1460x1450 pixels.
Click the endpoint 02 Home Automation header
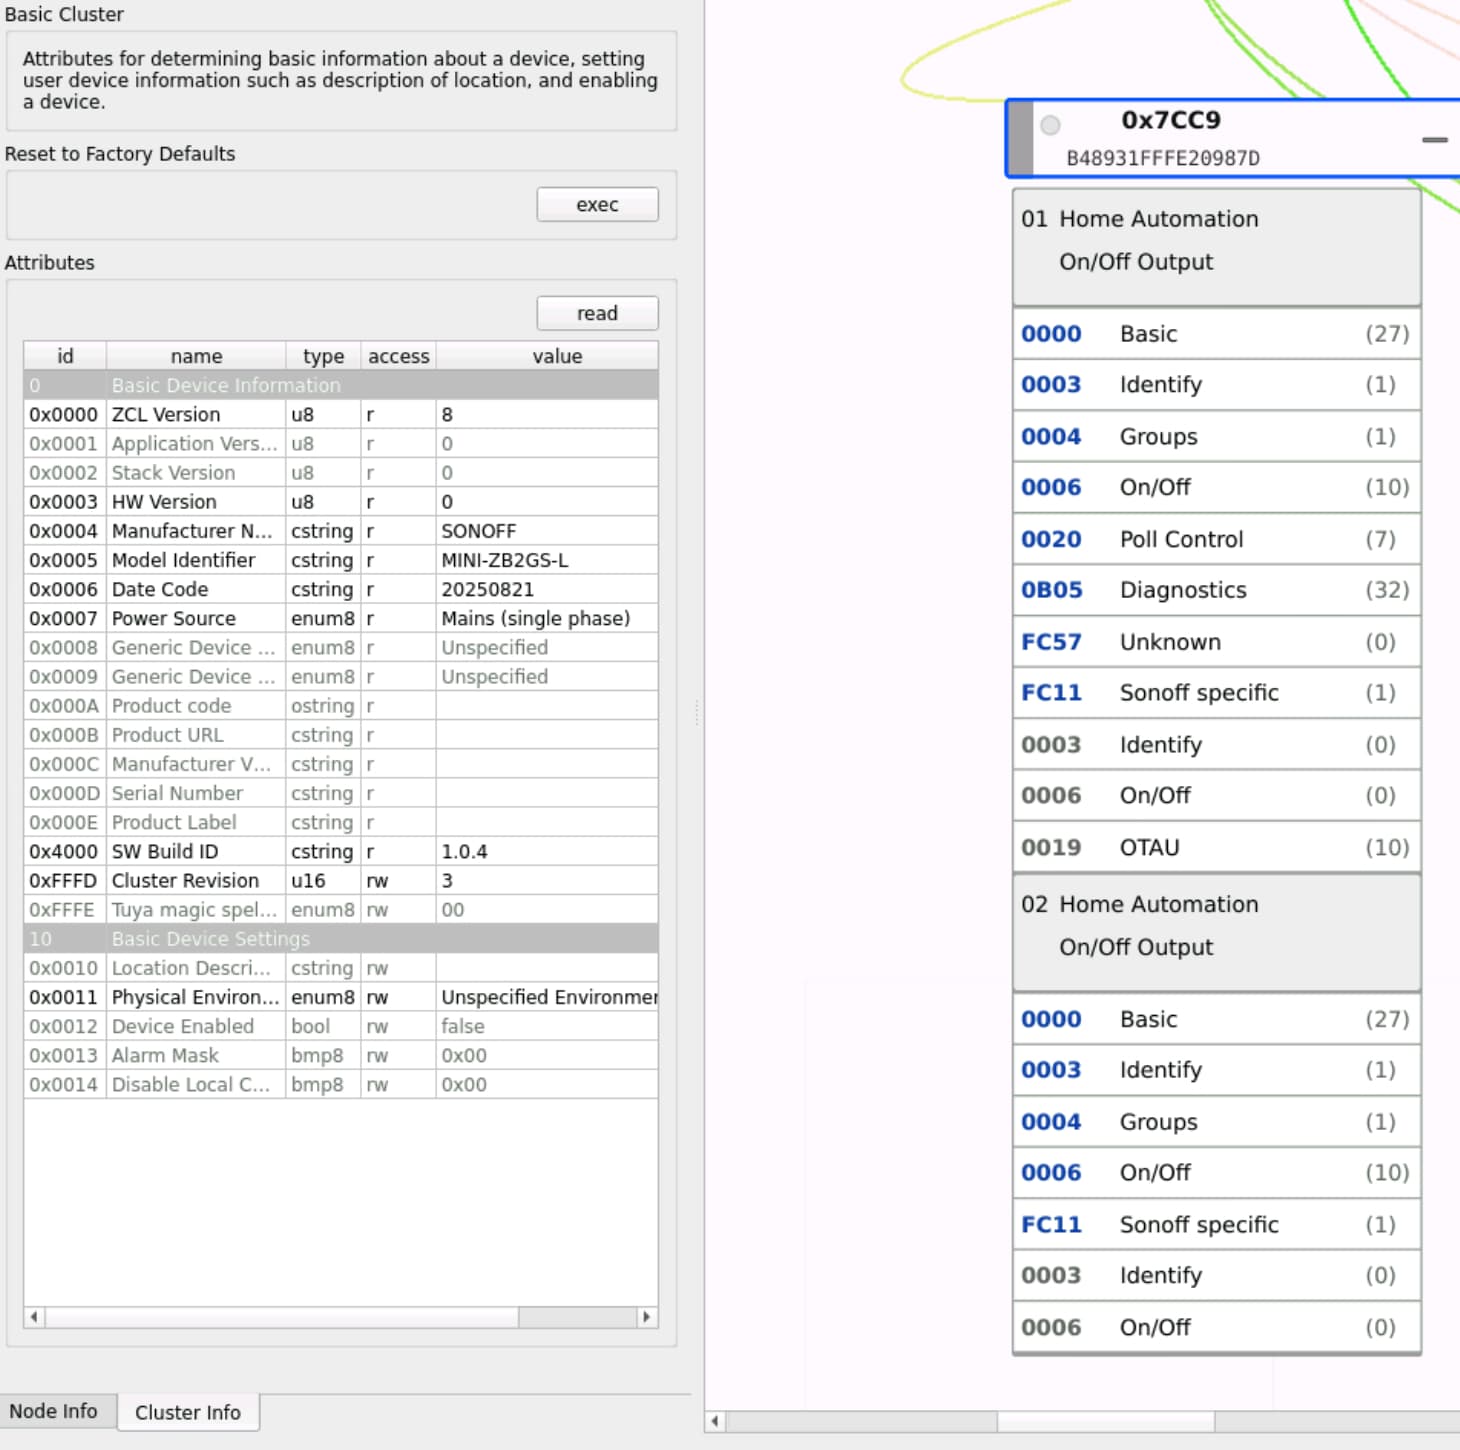1216,926
